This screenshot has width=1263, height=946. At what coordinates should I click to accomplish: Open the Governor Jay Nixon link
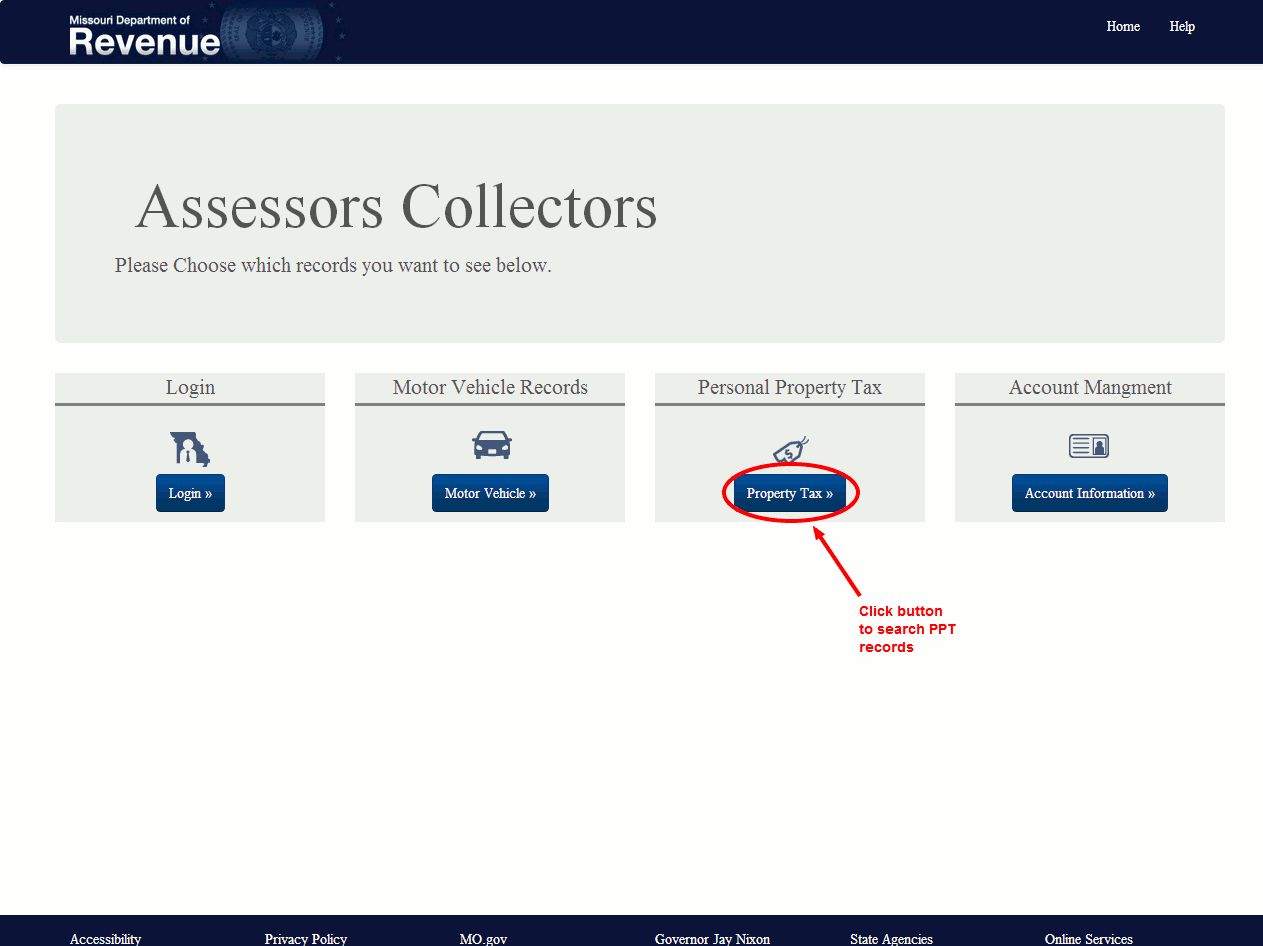click(x=712, y=938)
